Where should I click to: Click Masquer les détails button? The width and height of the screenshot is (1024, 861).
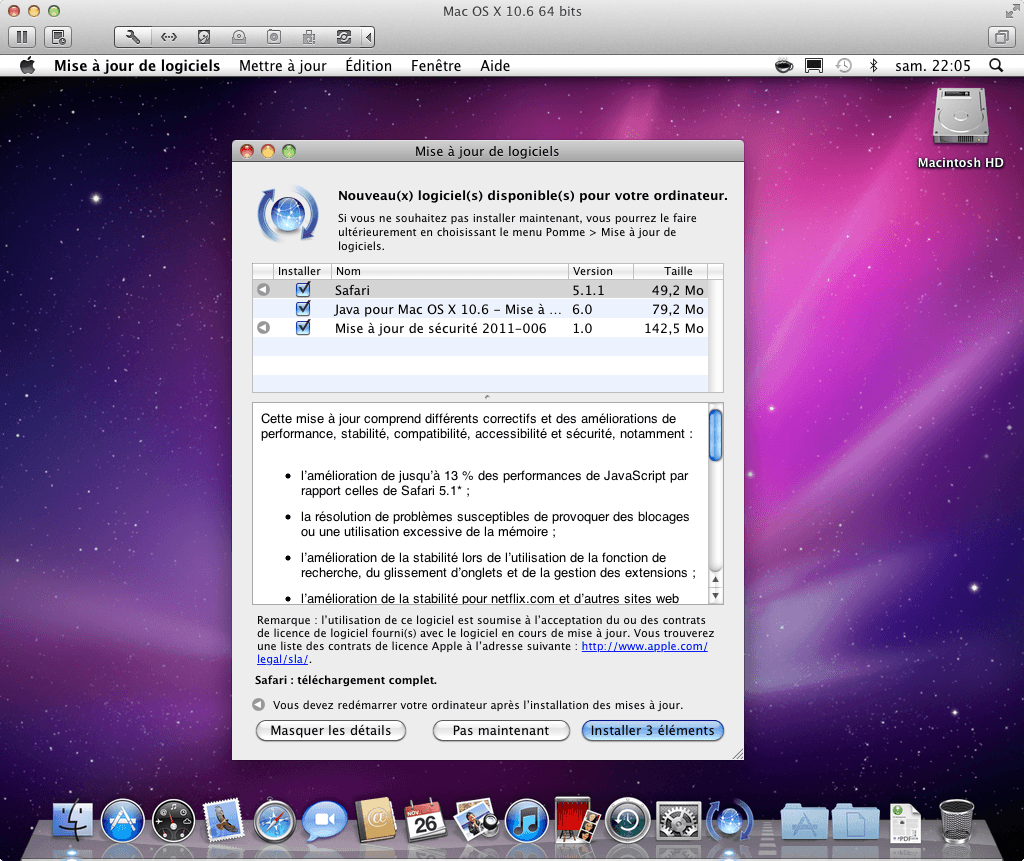click(x=330, y=730)
